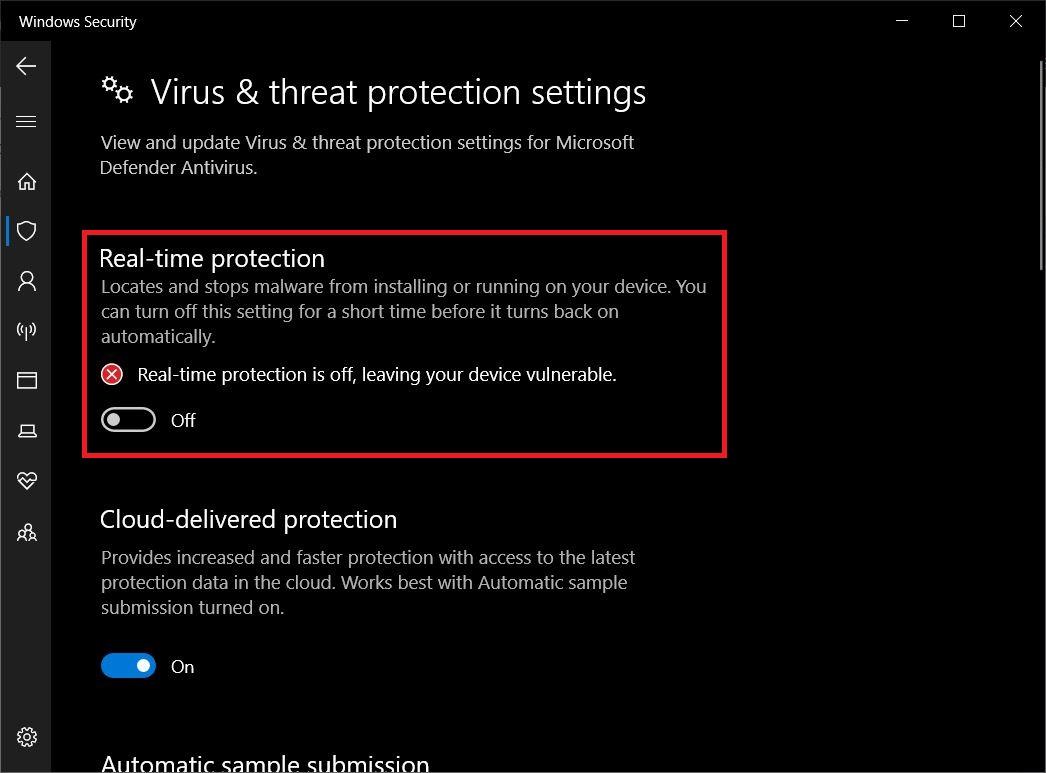This screenshot has width=1046, height=773.
Task: Open Device performance & health heart icon
Action: tap(27, 480)
